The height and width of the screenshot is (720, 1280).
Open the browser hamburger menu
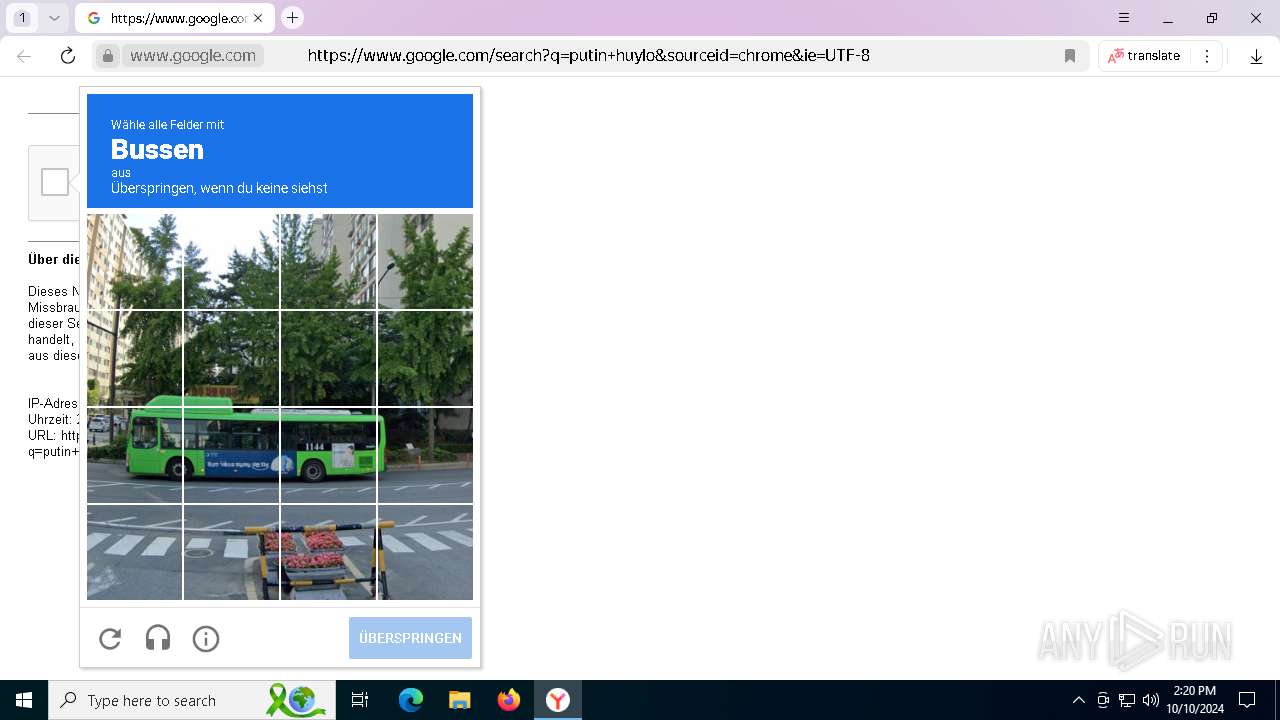[x=1124, y=18]
